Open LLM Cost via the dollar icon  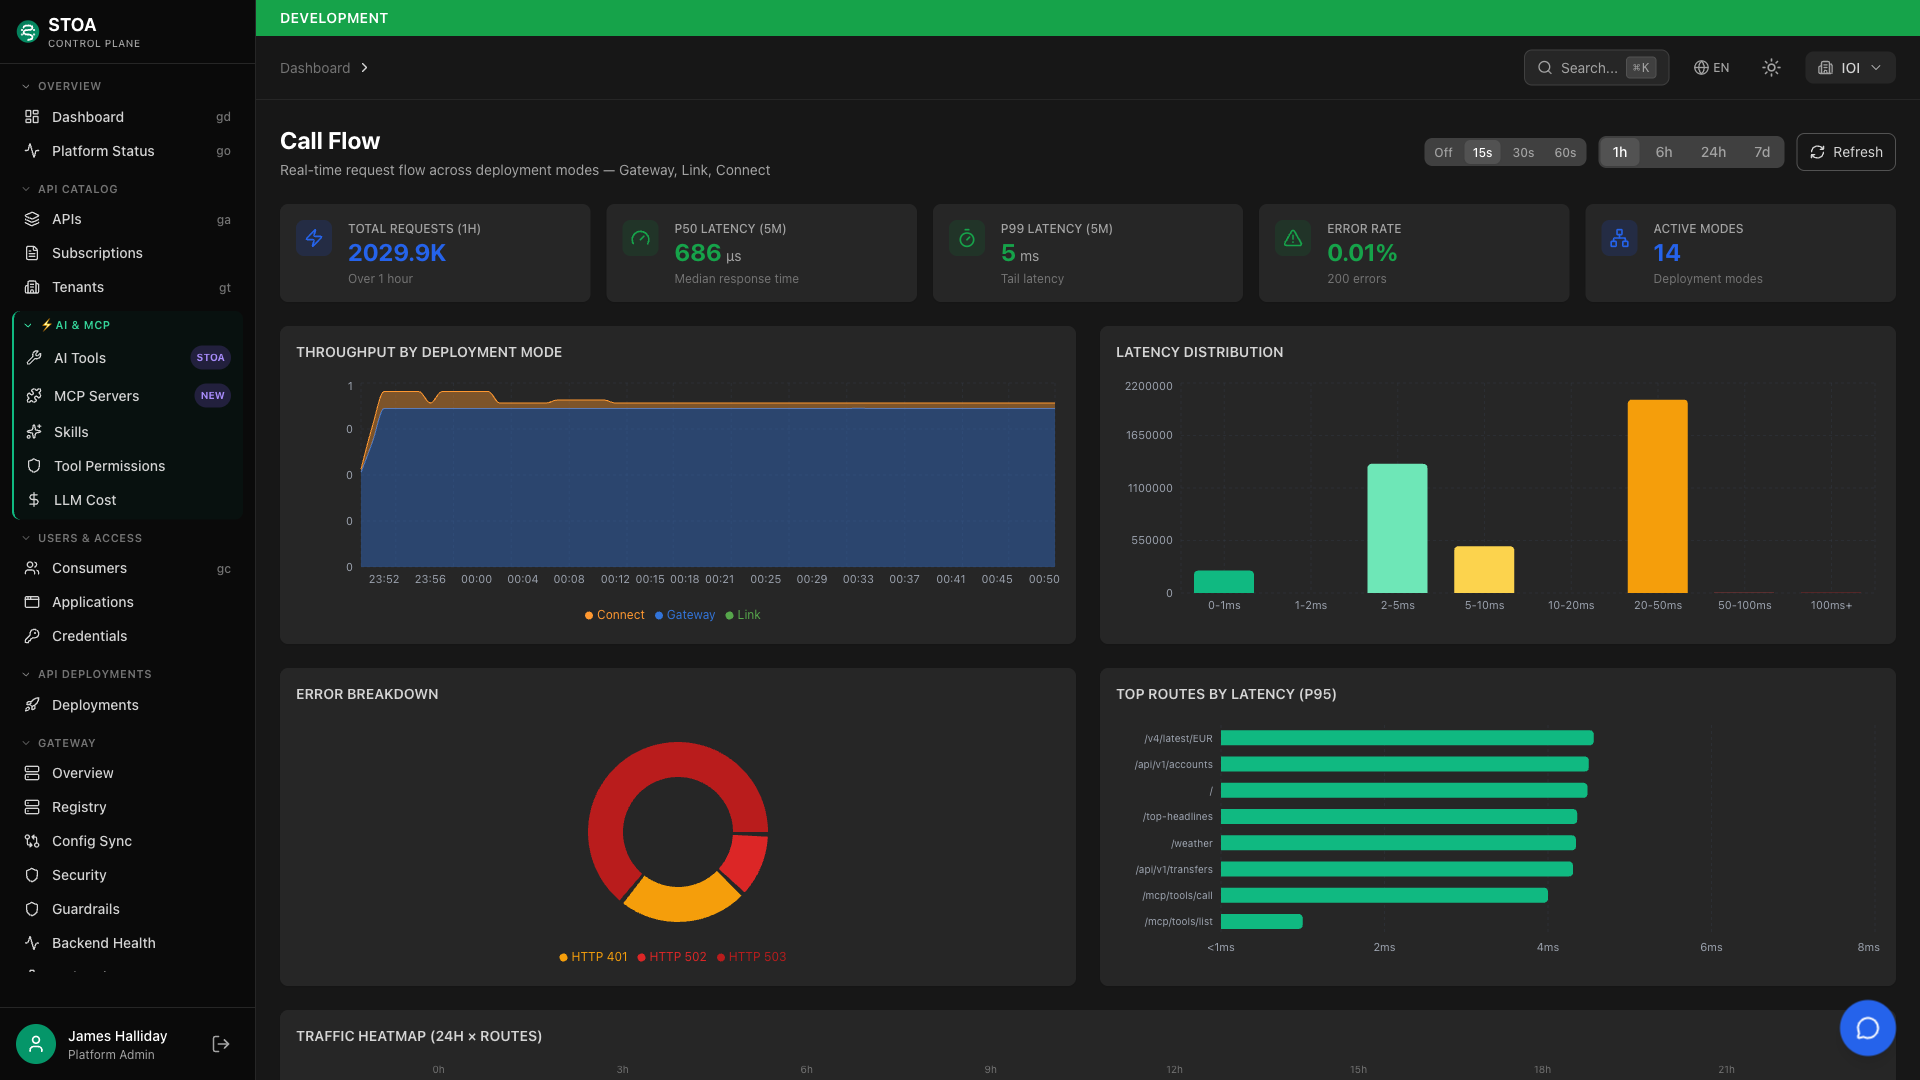coord(34,500)
